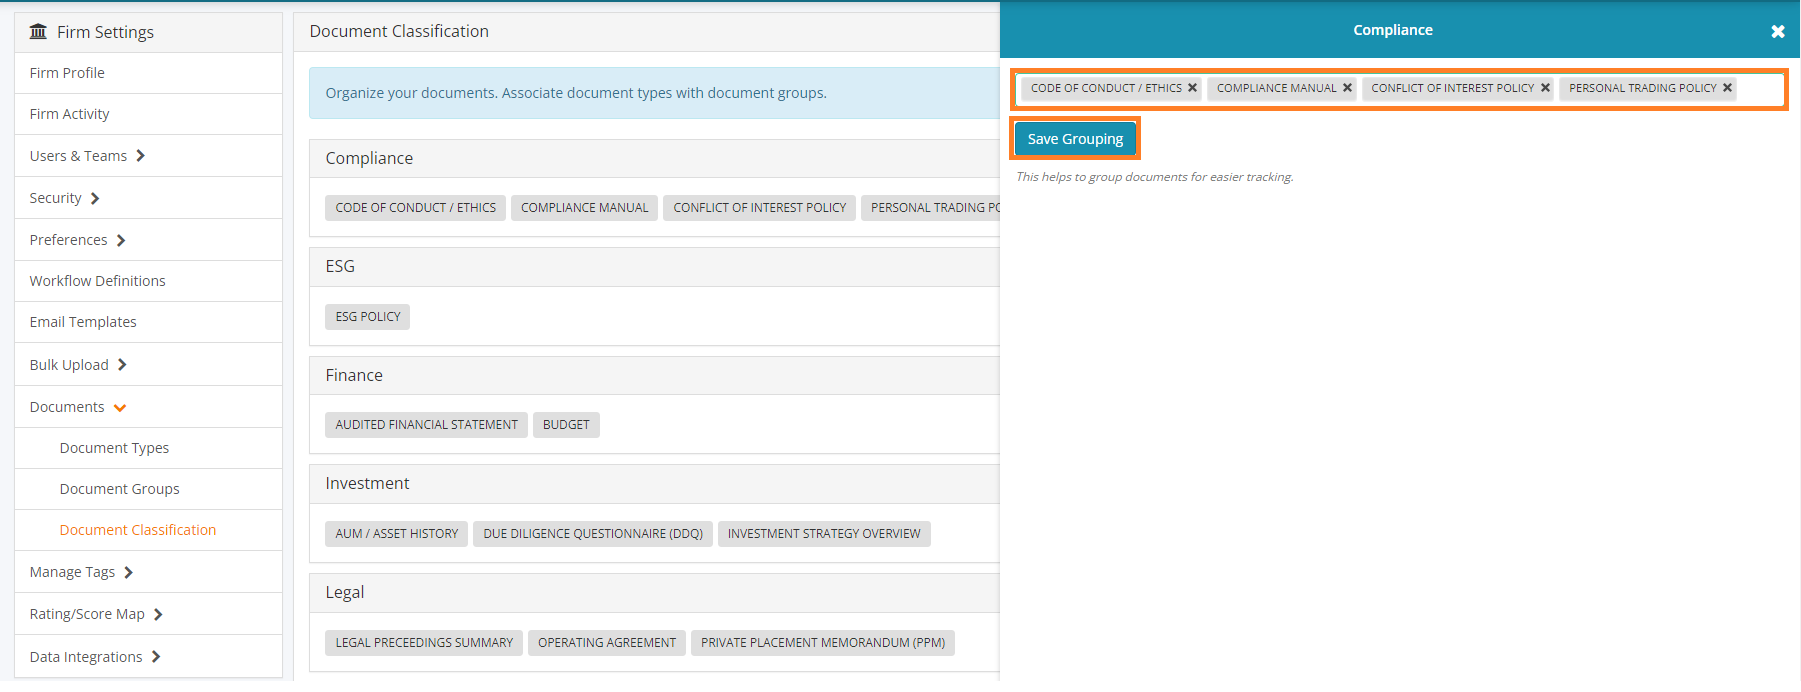This screenshot has height=692, width=1801.
Task: Expand Bulk Upload chevron
Action: [x=122, y=365]
